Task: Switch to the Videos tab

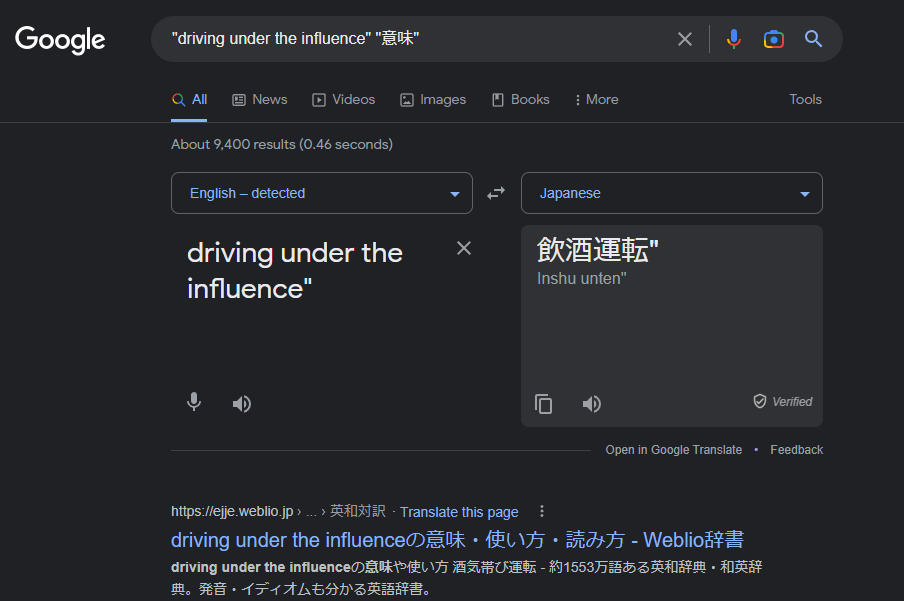Action: point(344,100)
